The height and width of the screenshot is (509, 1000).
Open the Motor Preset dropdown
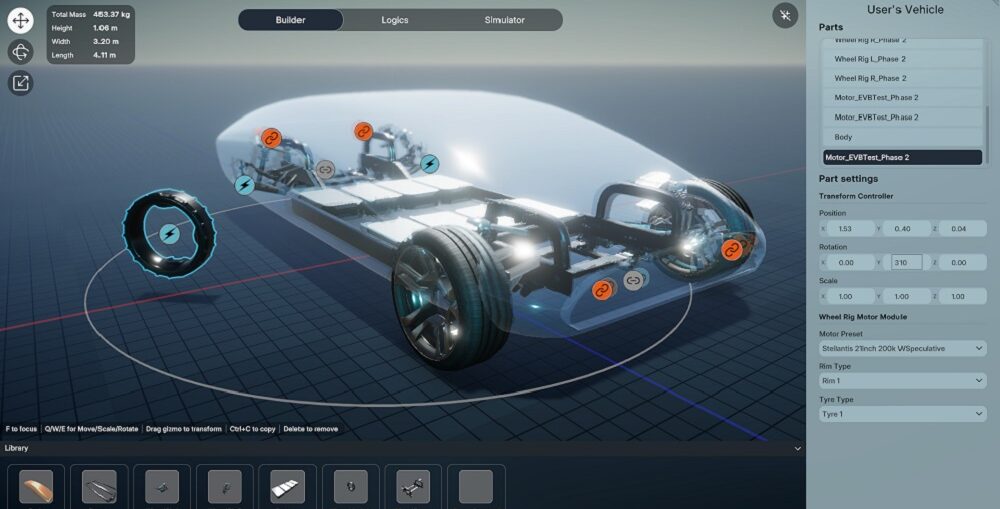pyautogui.click(x=902, y=348)
